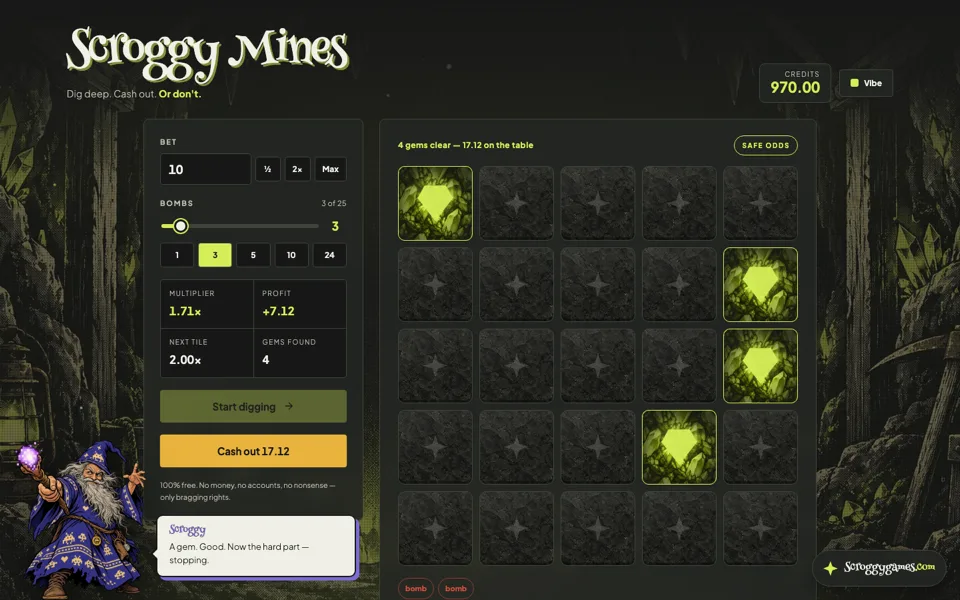Screen dimensions: 960x600
Task: Halve the bet with ½ button
Action: click(x=268, y=169)
